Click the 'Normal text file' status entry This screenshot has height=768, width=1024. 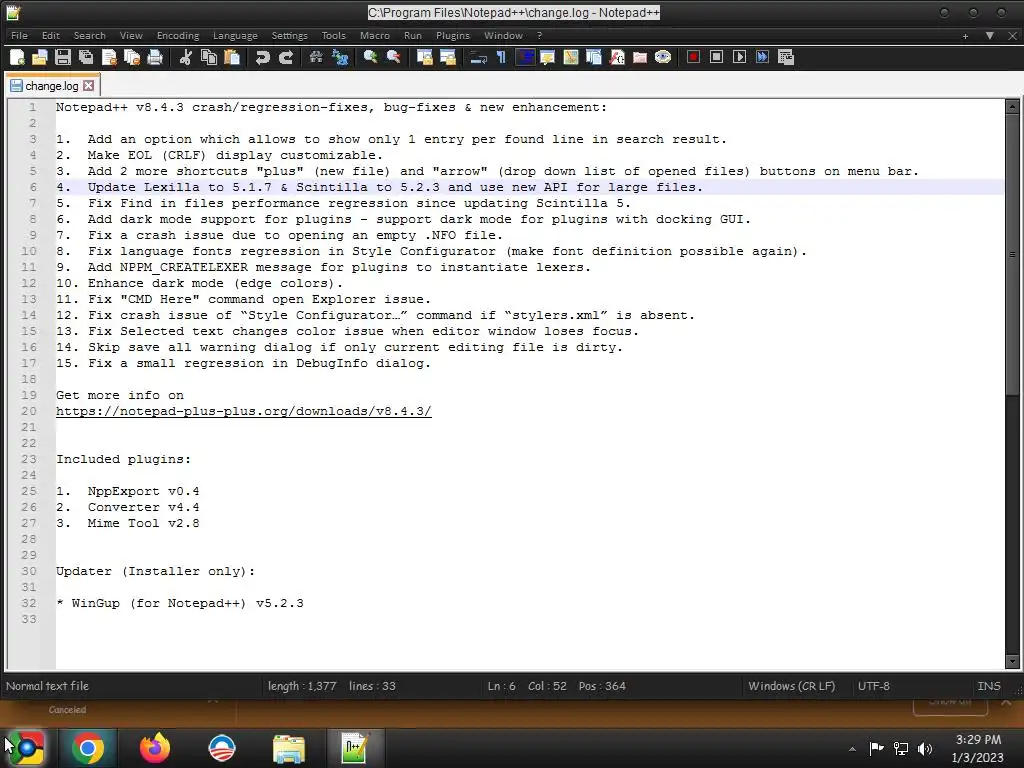tap(48, 686)
